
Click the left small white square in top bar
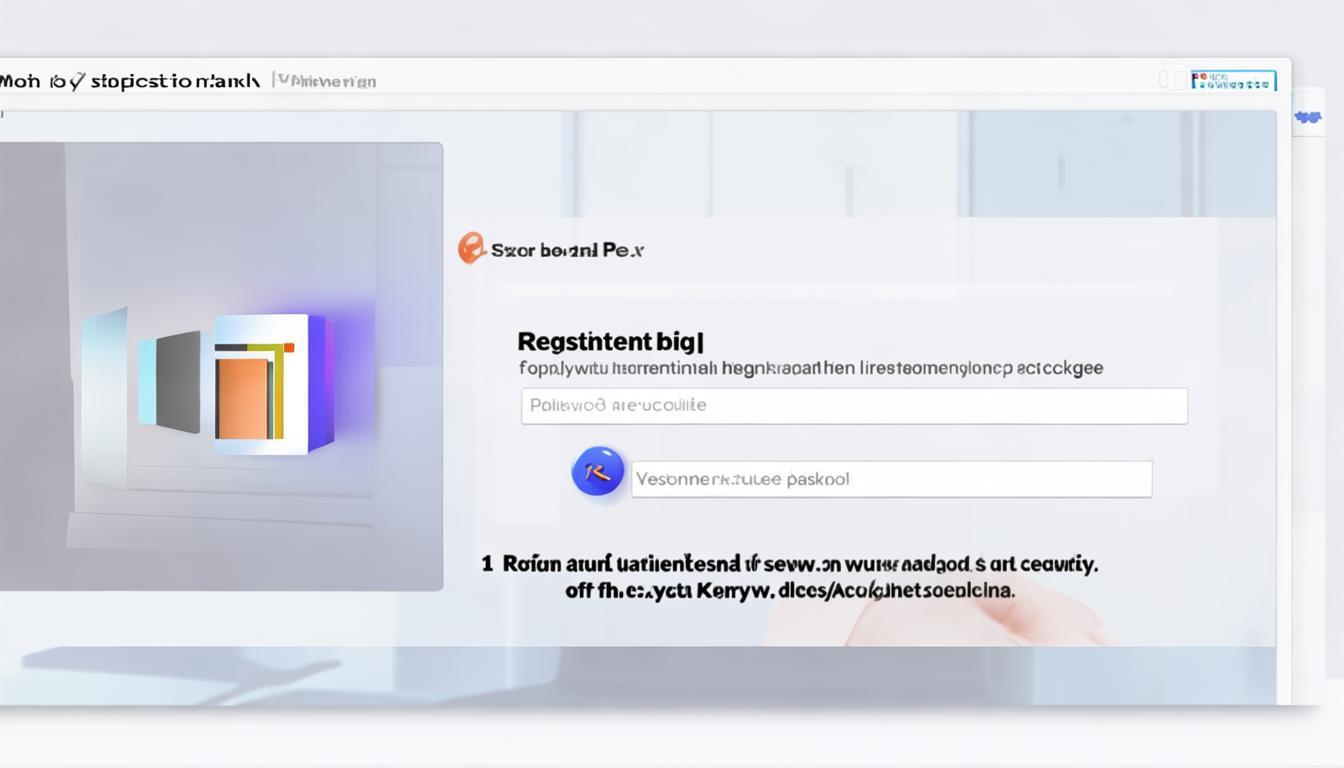pyautogui.click(x=1165, y=80)
